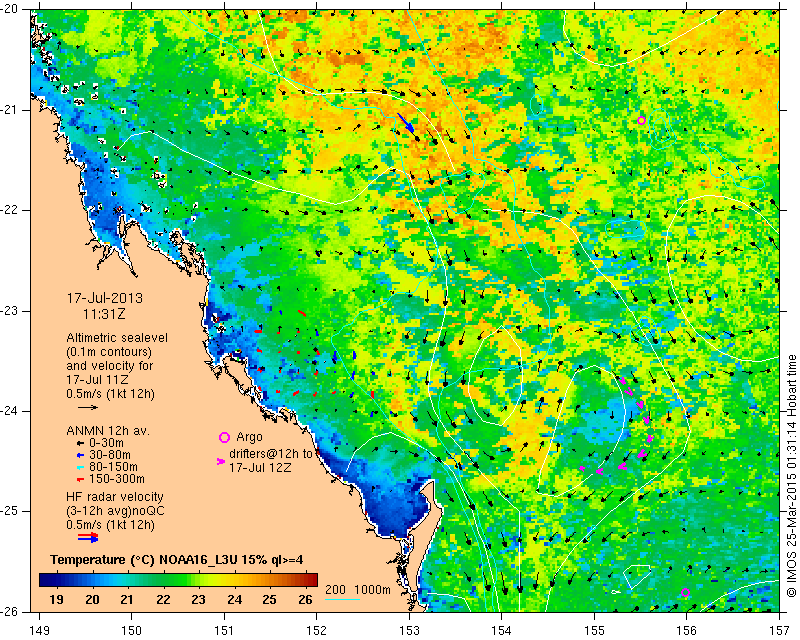Screen dimensions: 800x640
Task: Click the latitude axis label -23
Action: pyautogui.click(x=10, y=311)
